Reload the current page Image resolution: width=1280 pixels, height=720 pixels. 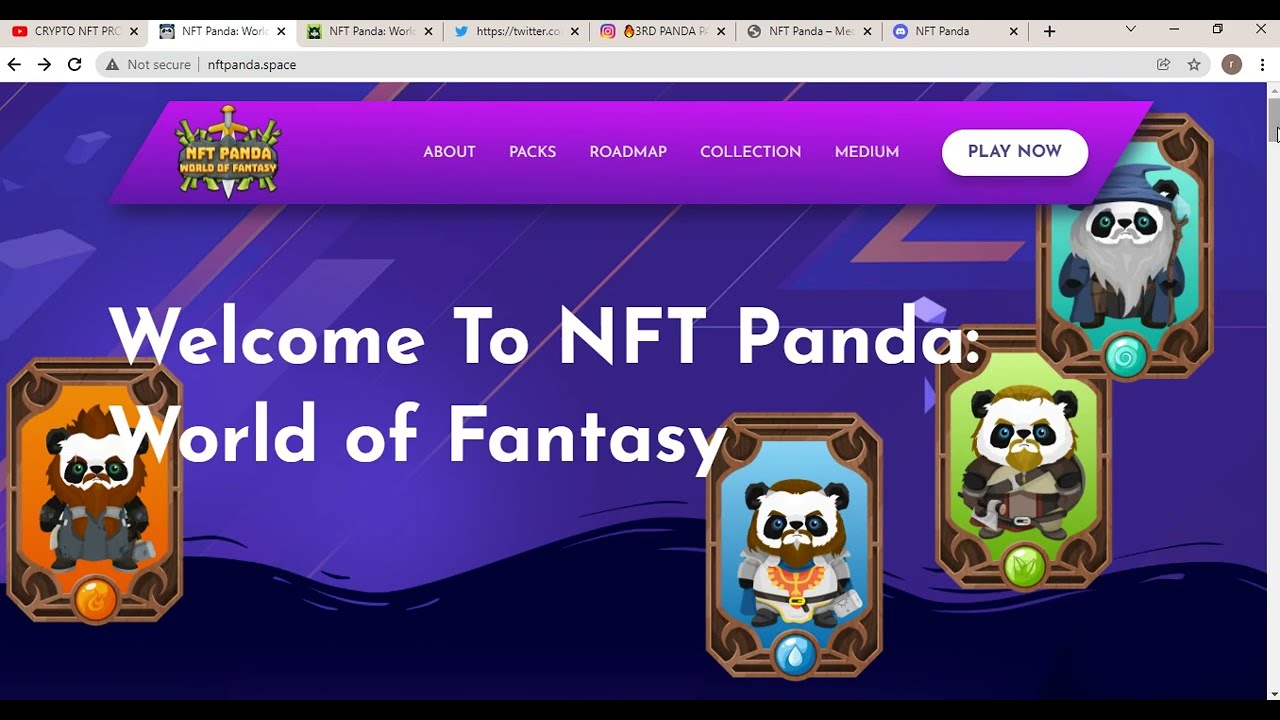tap(74, 64)
